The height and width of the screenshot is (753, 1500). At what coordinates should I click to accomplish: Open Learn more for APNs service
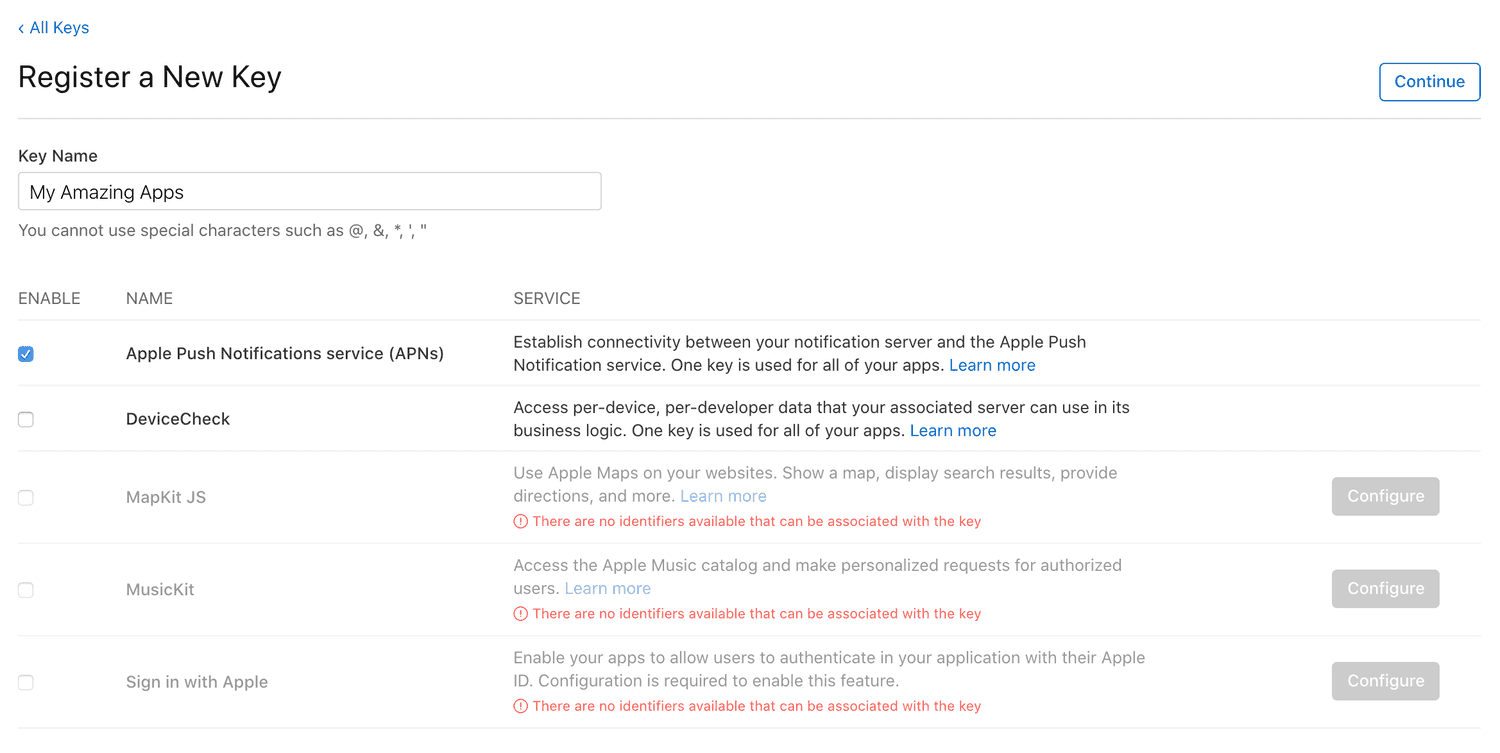[x=992, y=365]
